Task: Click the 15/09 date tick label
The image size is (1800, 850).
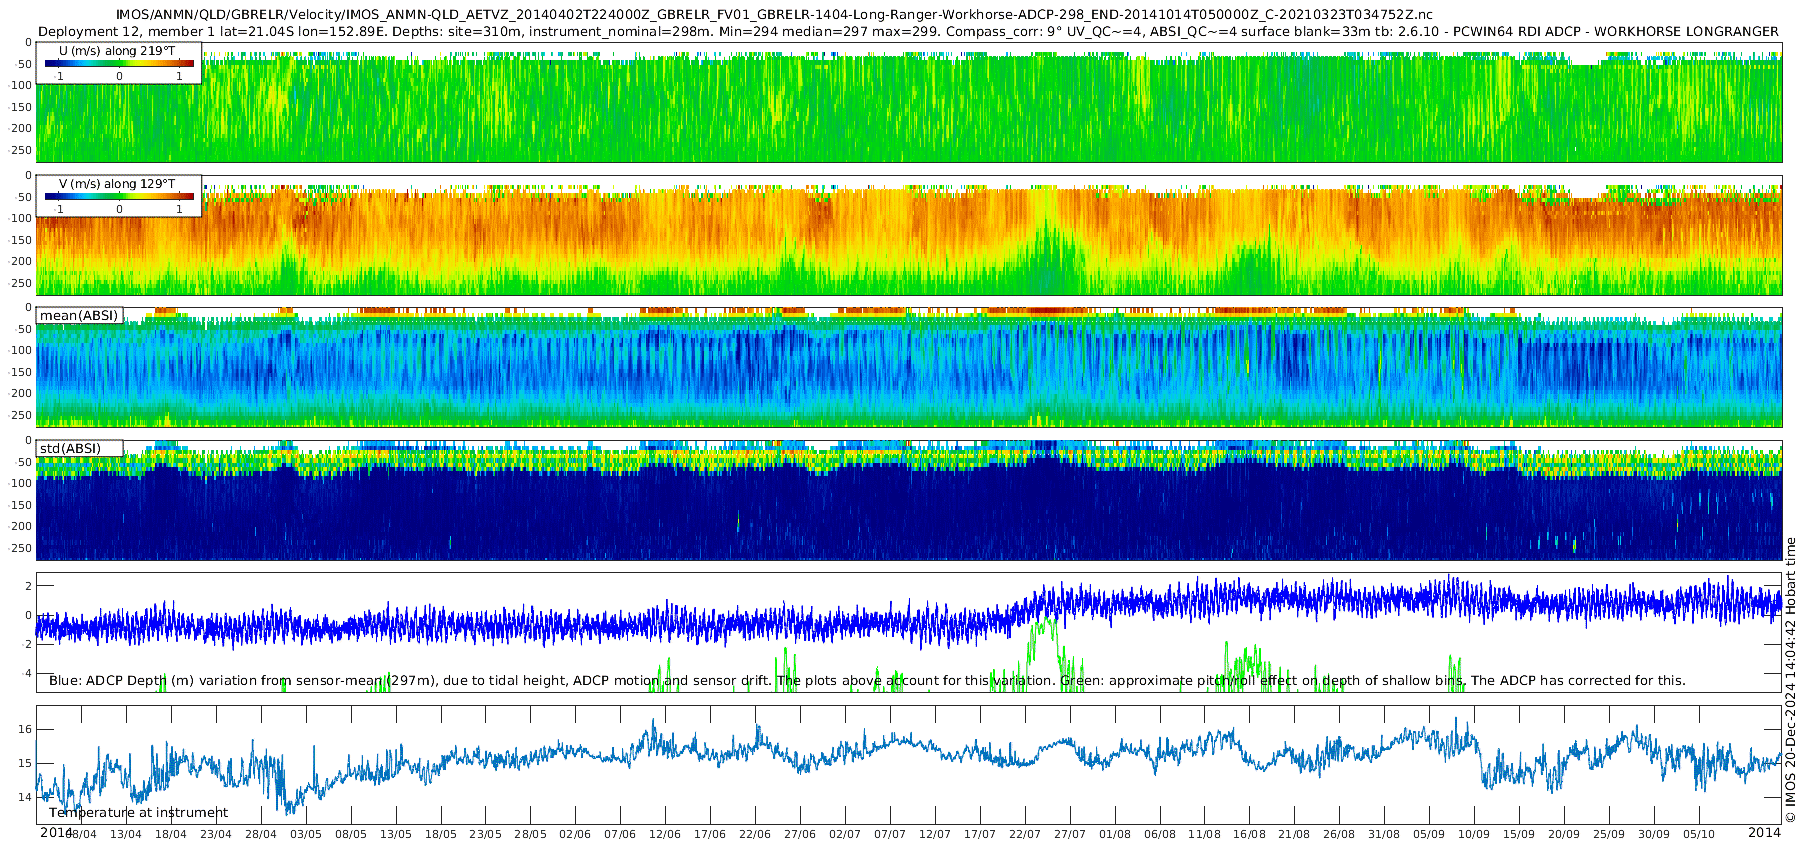Action: (1519, 834)
